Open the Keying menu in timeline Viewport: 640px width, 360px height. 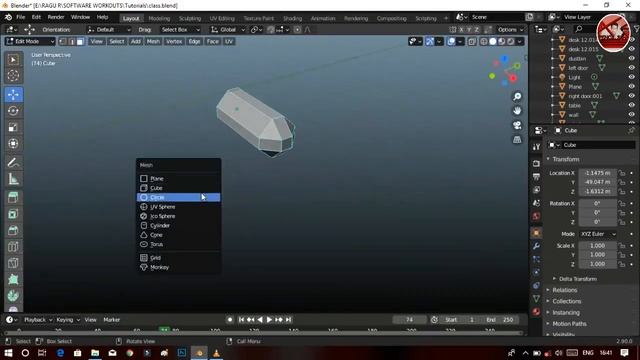pyautogui.click(x=67, y=320)
